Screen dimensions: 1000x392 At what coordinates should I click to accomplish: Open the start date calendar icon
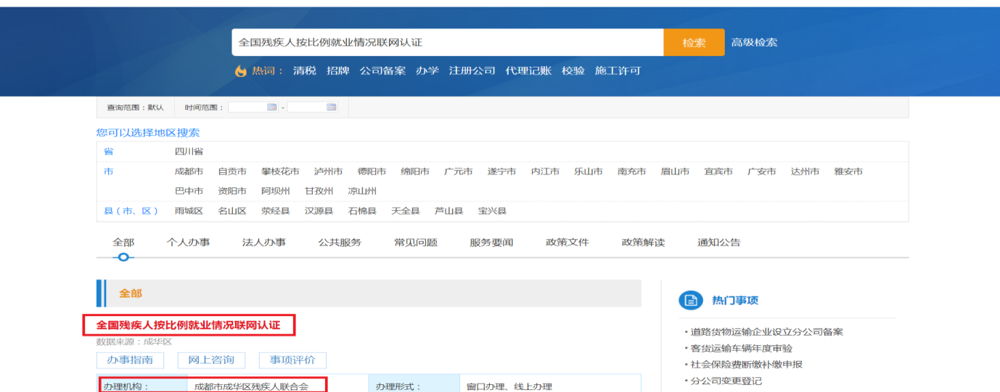point(272,107)
